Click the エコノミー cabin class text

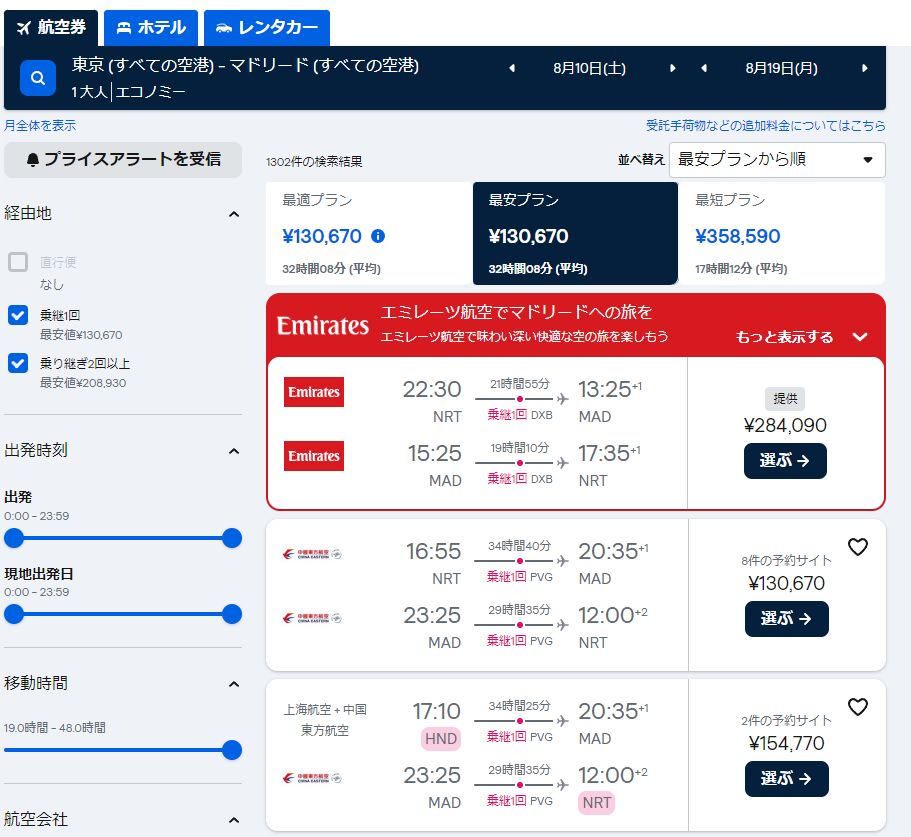[150, 92]
